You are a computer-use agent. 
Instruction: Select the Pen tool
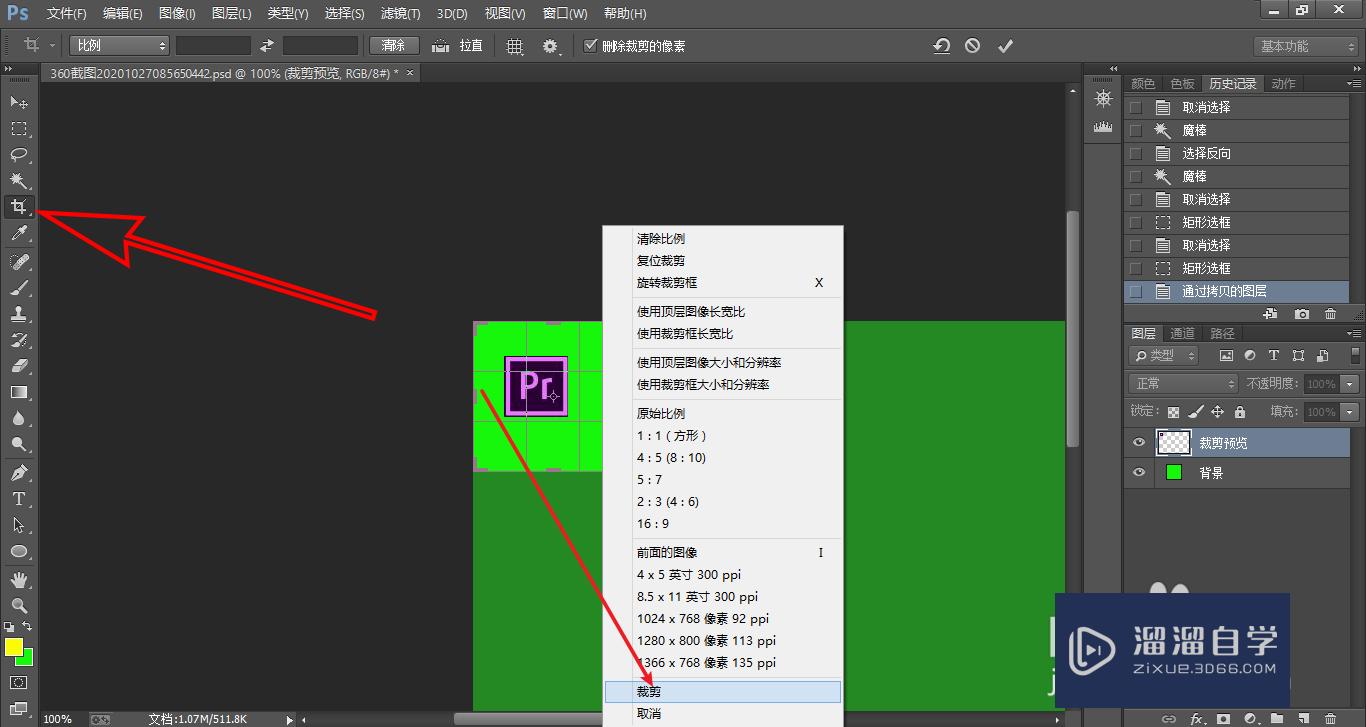[x=19, y=472]
